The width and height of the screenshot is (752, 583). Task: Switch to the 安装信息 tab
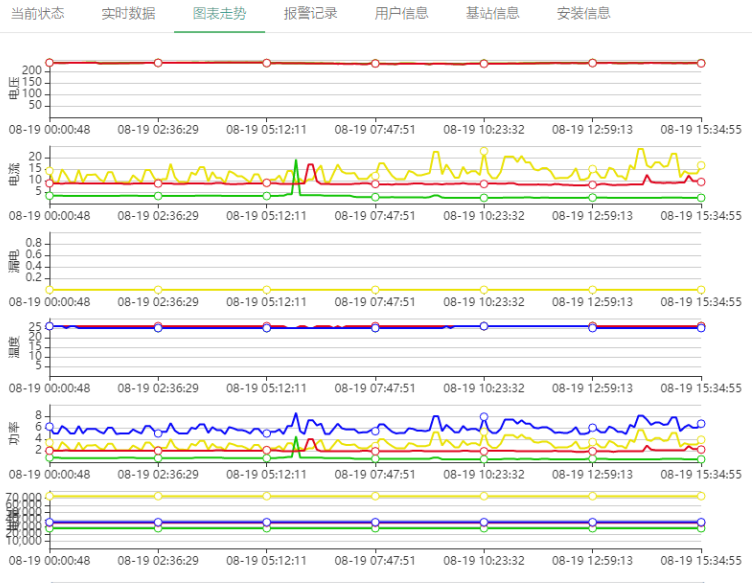point(583,14)
